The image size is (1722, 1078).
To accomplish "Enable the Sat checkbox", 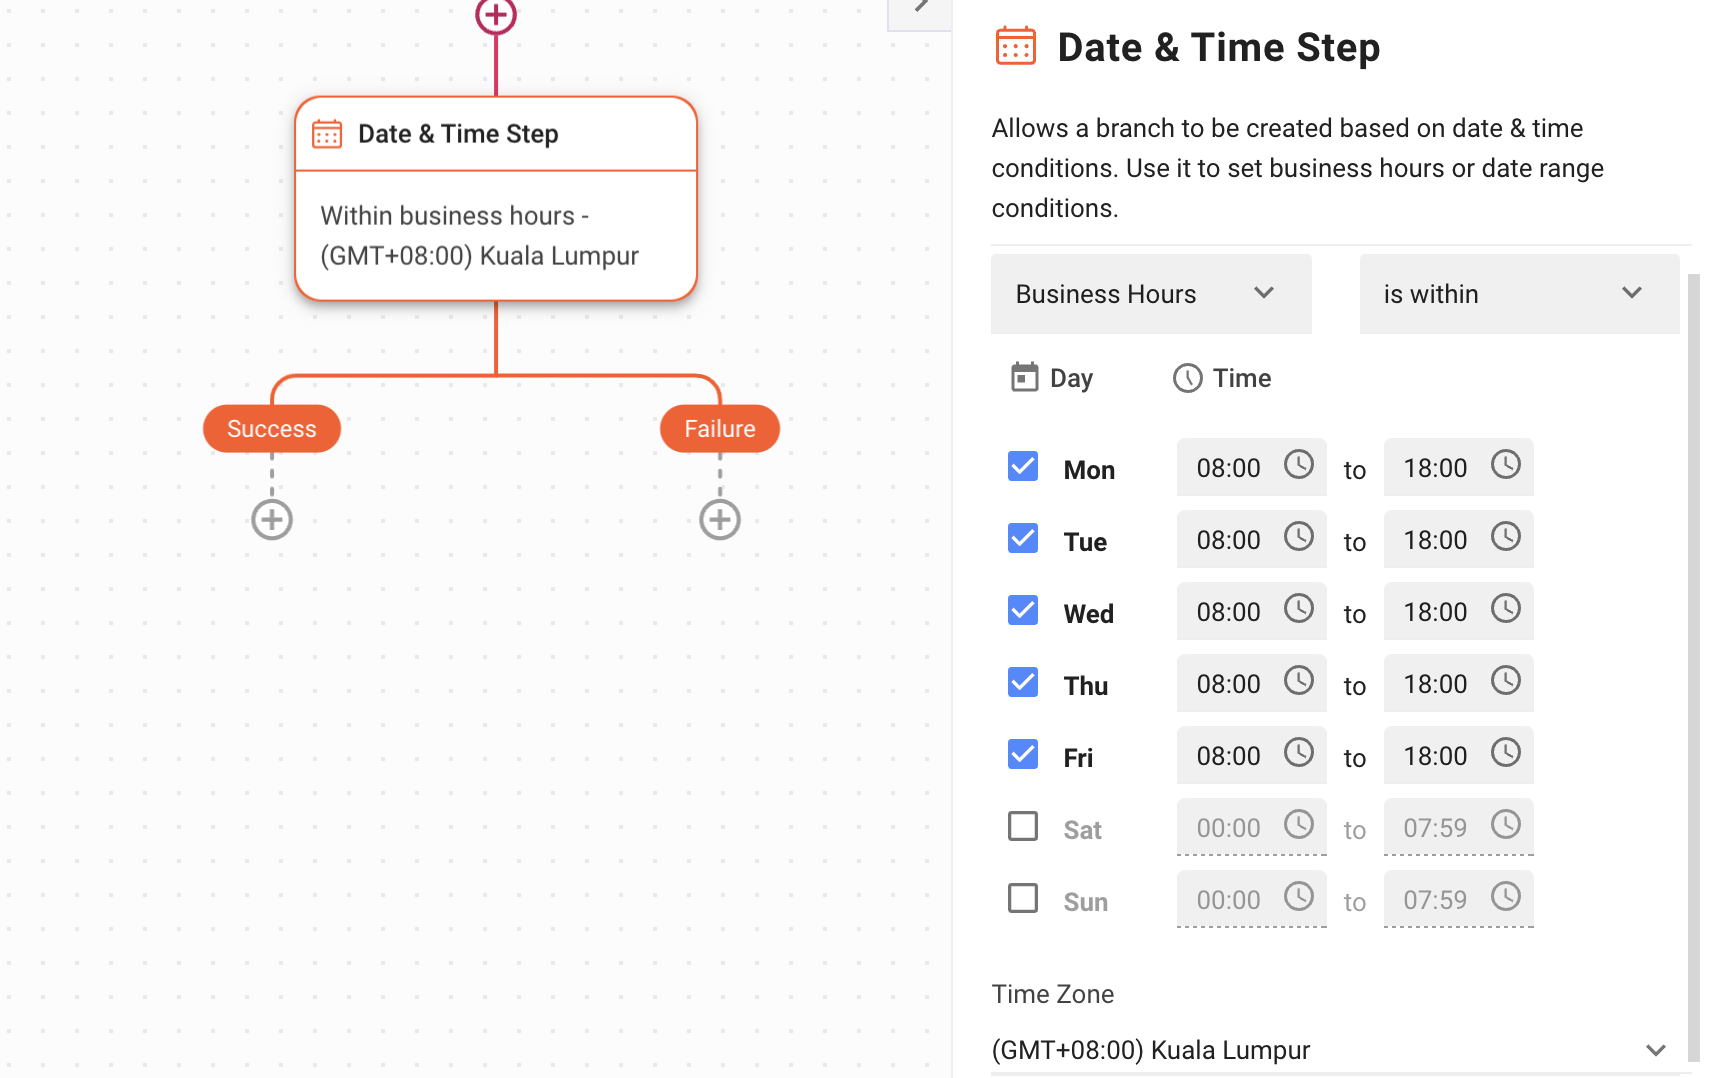I will [x=1022, y=826].
